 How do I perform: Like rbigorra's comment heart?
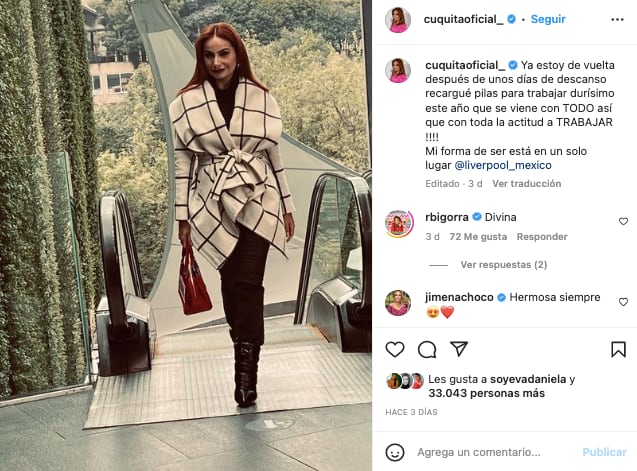click(623, 221)
